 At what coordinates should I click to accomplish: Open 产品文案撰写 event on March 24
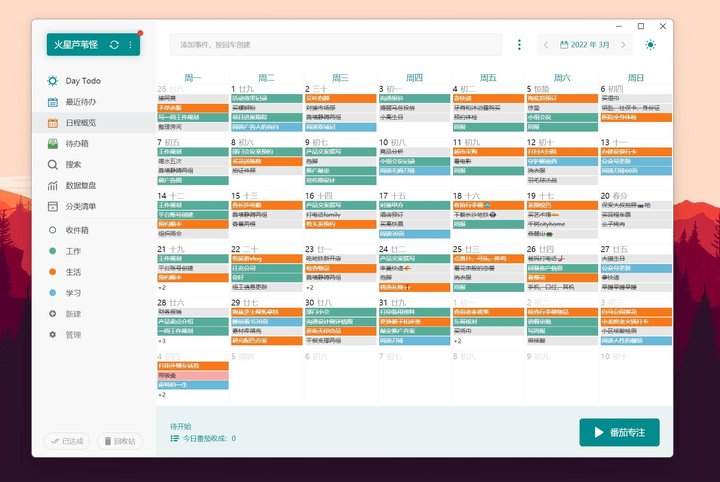(x=415, y=259)
